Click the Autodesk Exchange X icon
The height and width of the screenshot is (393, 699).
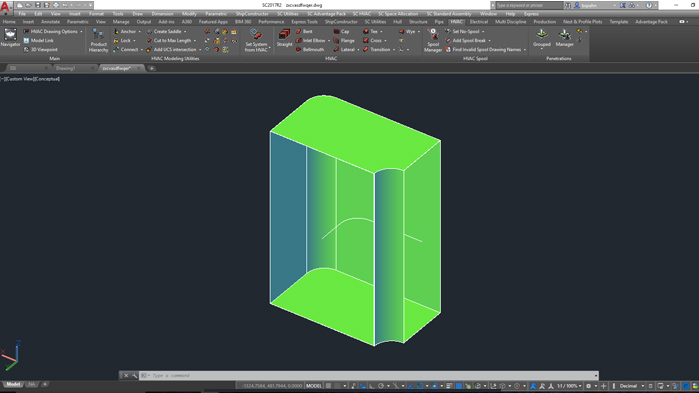click(623, 5)
